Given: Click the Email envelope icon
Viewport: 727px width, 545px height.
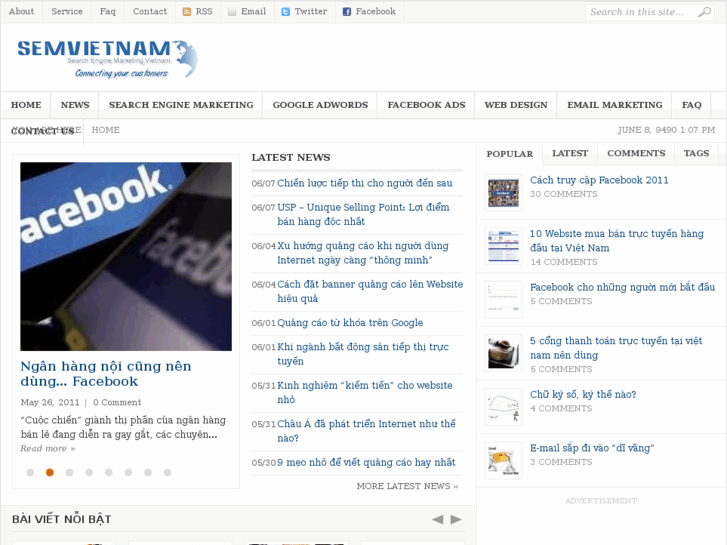Looking at the screenshot, I should 232,12.
